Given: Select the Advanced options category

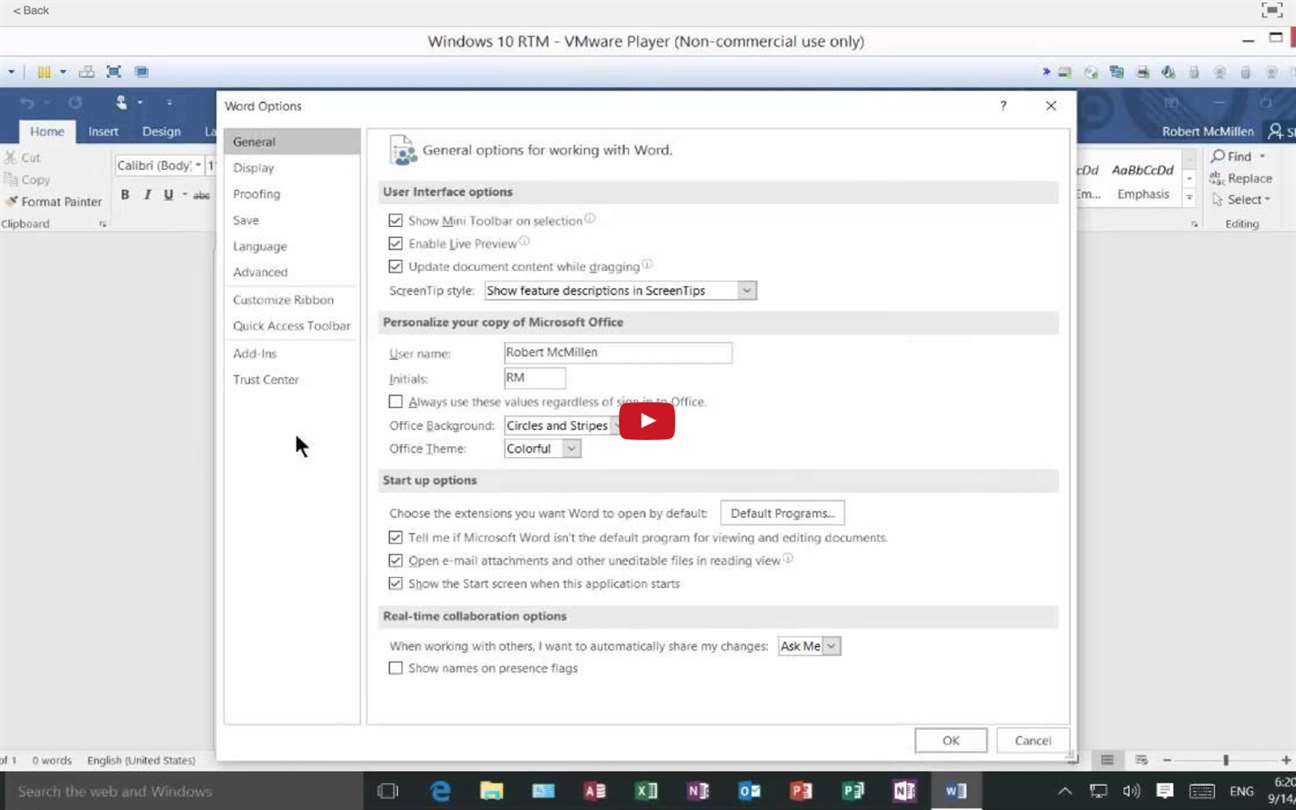Looking at the screenshot, I should (292, 272).
